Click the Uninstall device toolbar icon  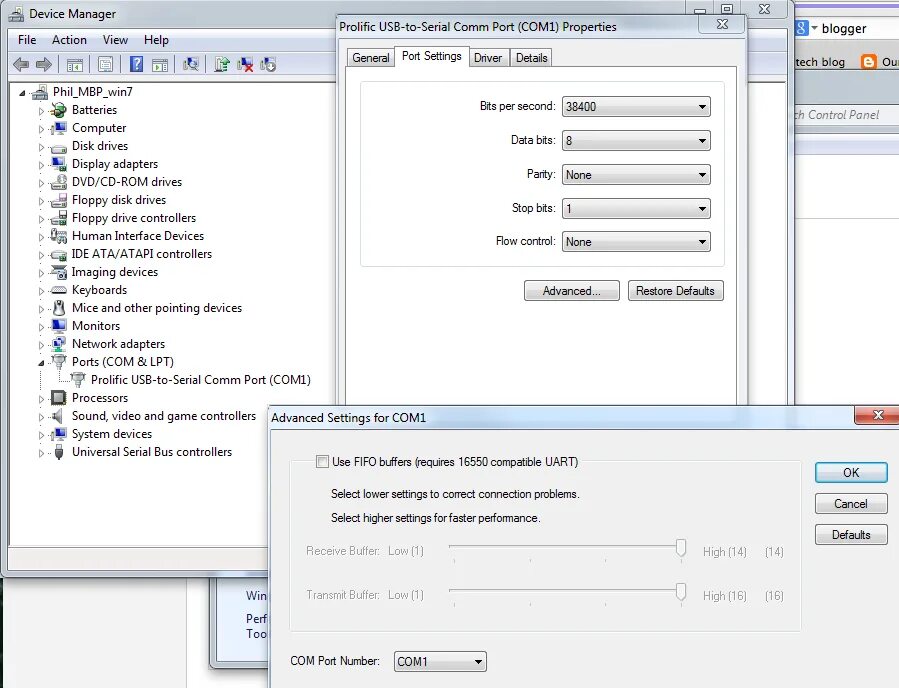click(x=245, y=64)
